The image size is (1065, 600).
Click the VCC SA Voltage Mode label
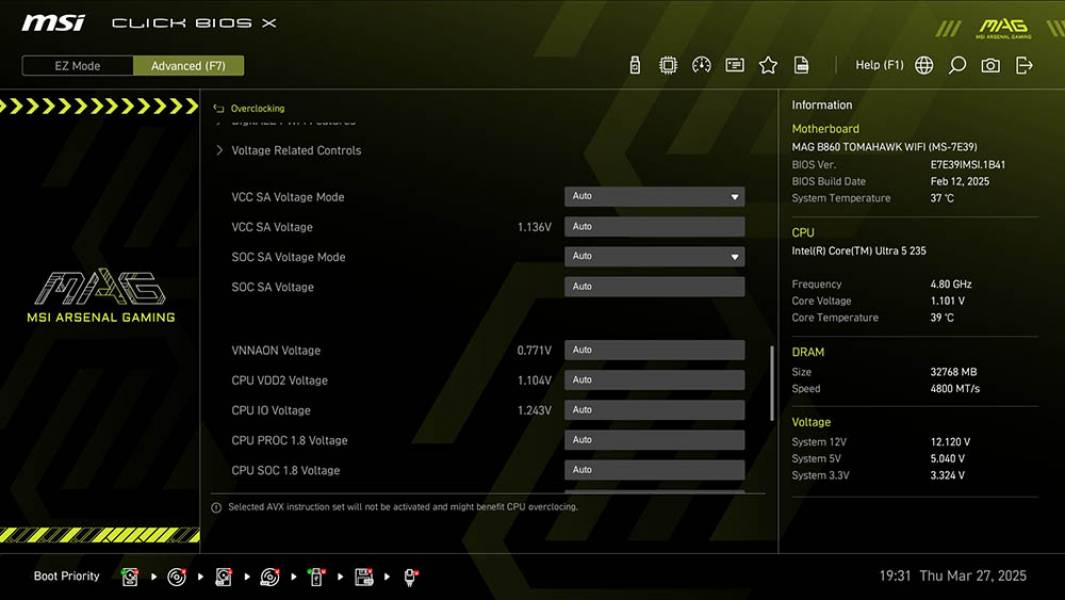pyautogui.click(x=287, y=197)
